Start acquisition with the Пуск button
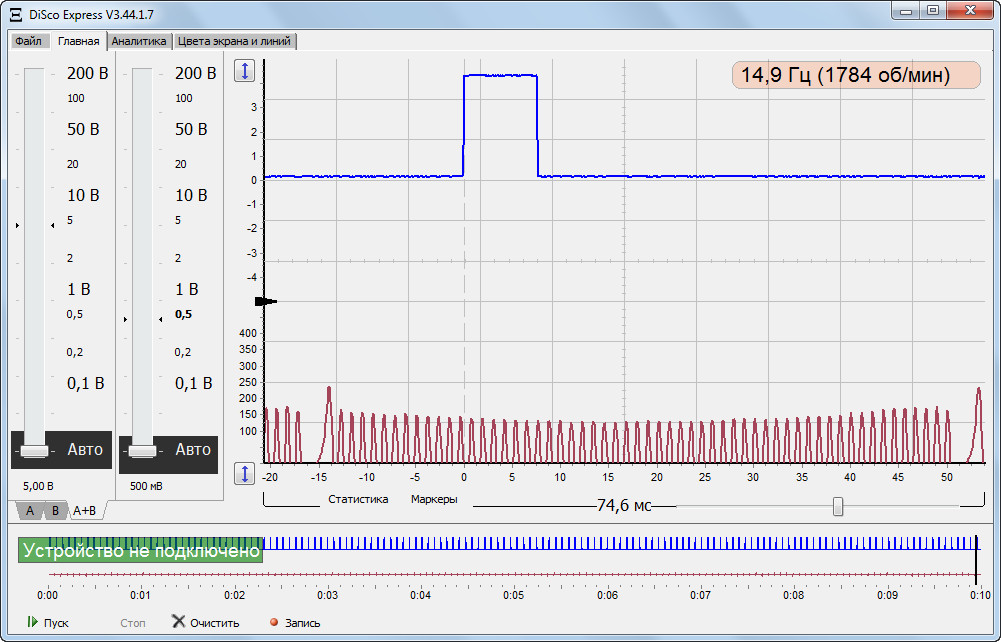This screenshot has height=642, width=1001. 47,622
